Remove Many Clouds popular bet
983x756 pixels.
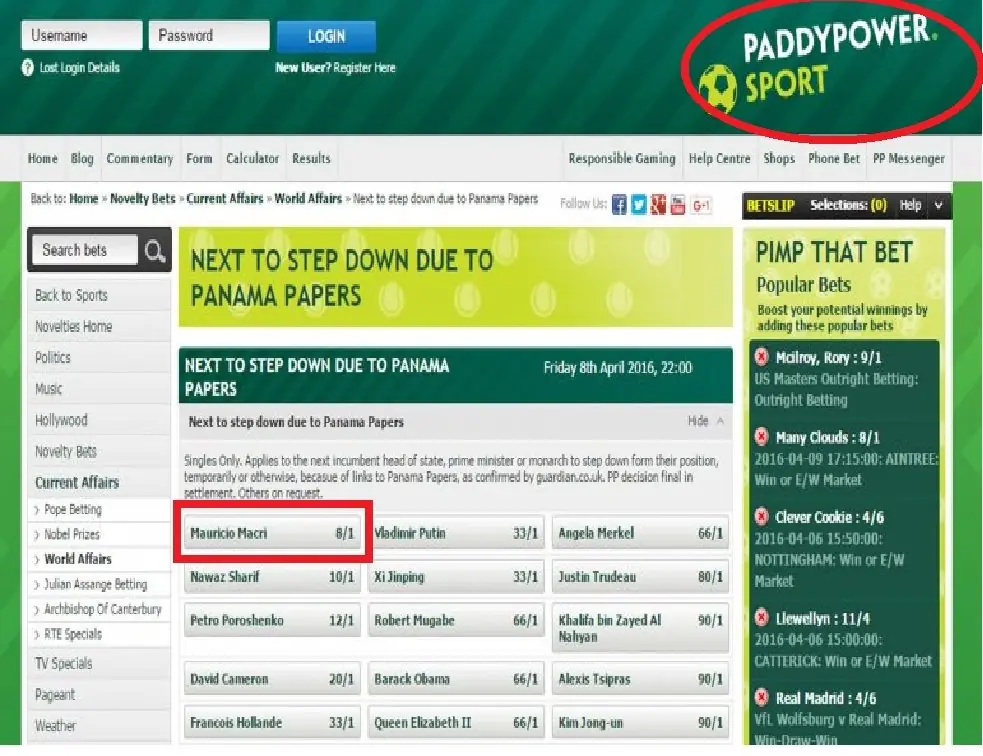[761, 437]
